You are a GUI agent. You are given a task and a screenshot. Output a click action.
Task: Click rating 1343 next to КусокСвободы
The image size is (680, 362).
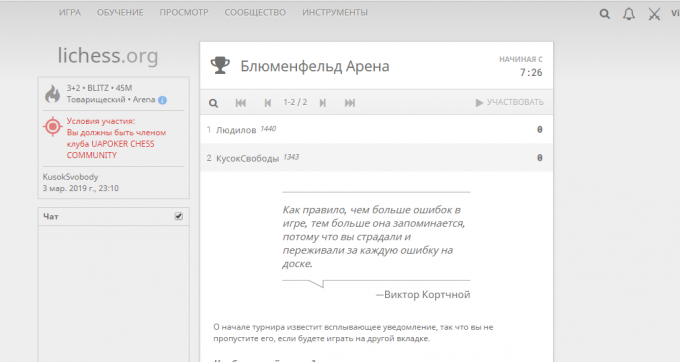[x=291, y=157]
